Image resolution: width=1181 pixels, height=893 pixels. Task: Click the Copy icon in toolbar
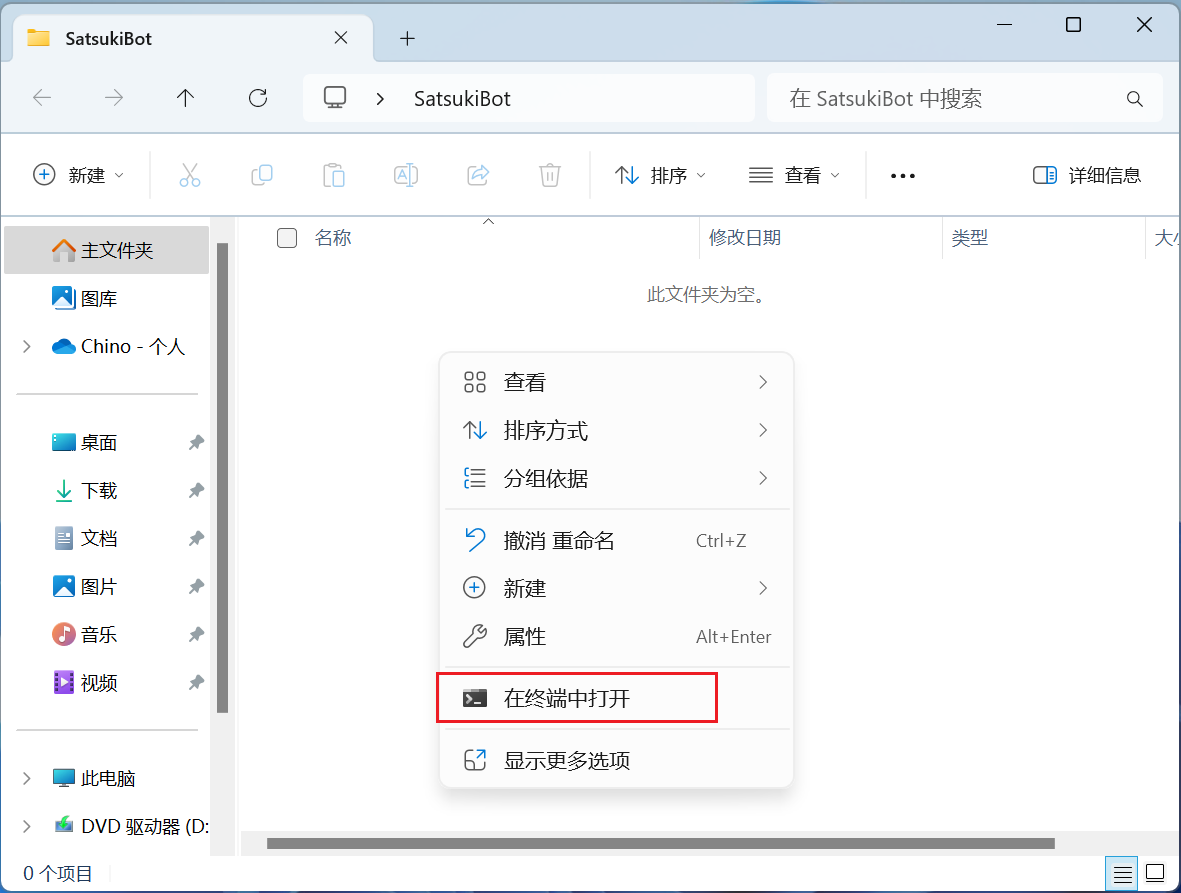261,175
